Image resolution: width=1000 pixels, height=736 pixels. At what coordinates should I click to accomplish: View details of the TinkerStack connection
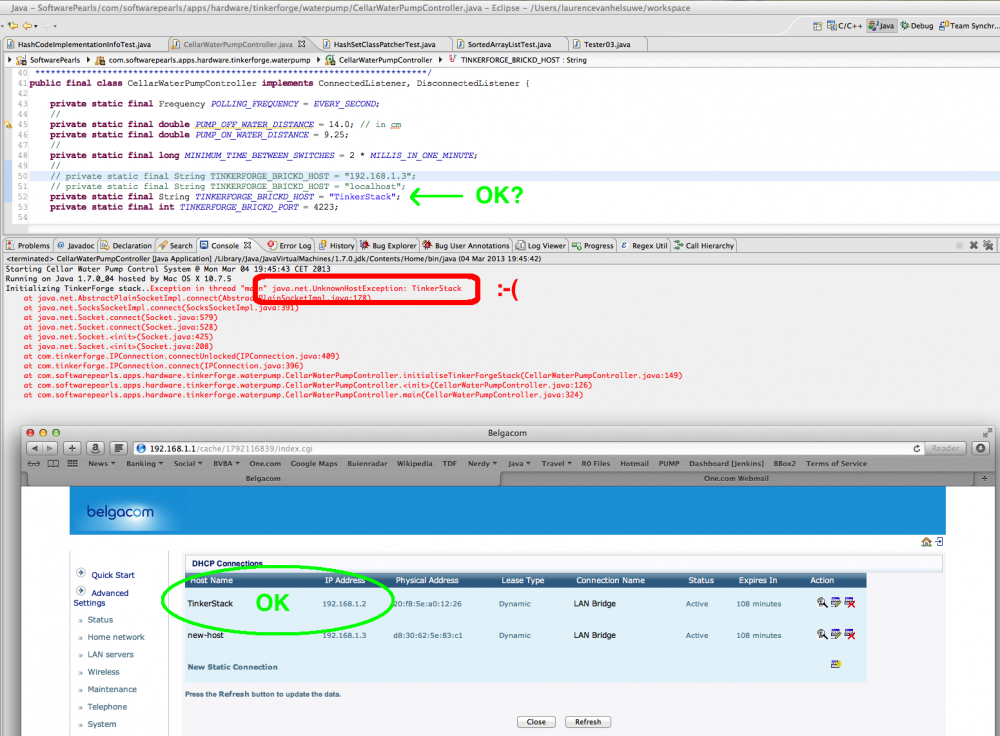point(822,603)
